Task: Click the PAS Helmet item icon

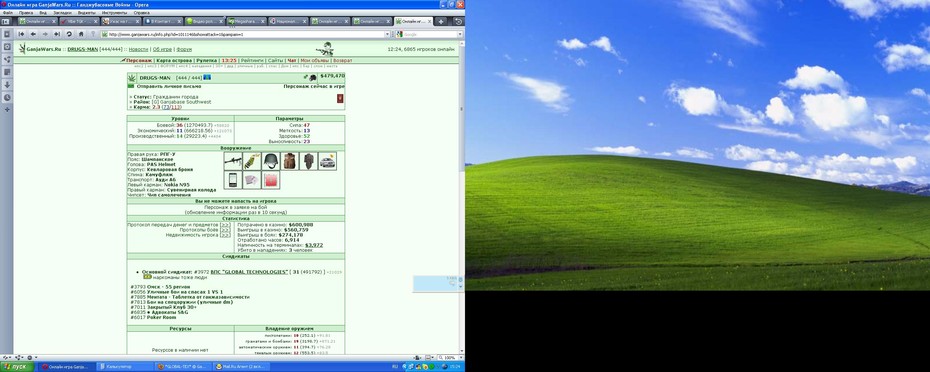Action: point(271,161)
